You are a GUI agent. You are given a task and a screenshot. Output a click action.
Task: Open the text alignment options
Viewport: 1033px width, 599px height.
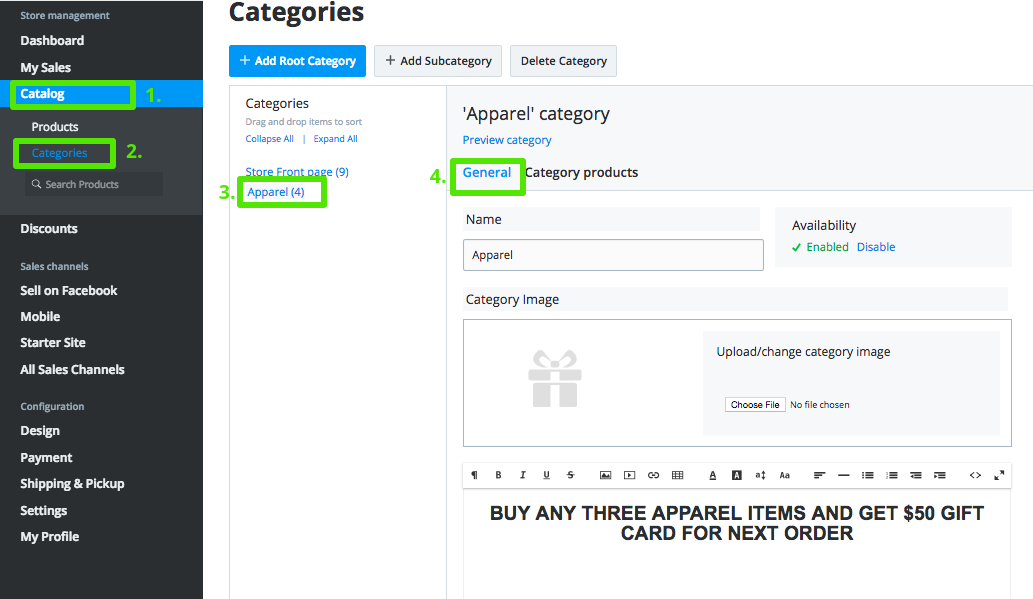[x=819, y=475]
